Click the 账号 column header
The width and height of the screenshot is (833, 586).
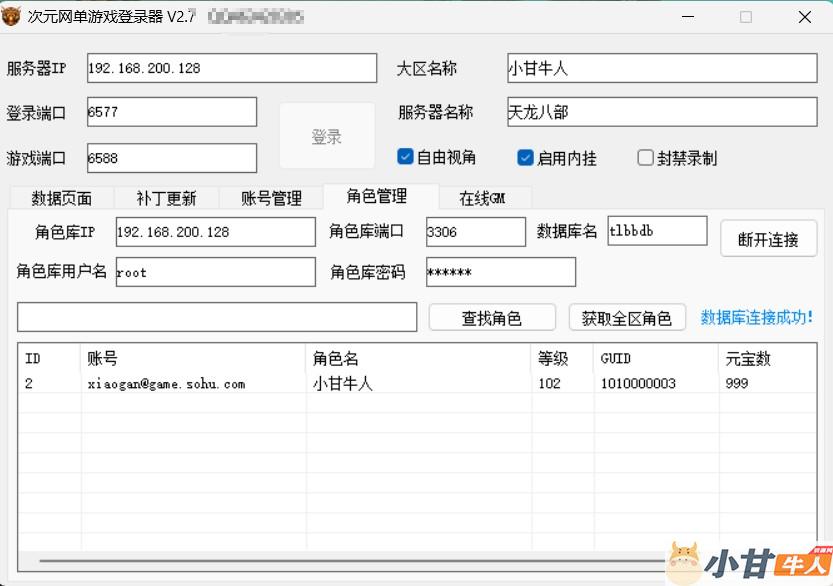pos(193,359)
